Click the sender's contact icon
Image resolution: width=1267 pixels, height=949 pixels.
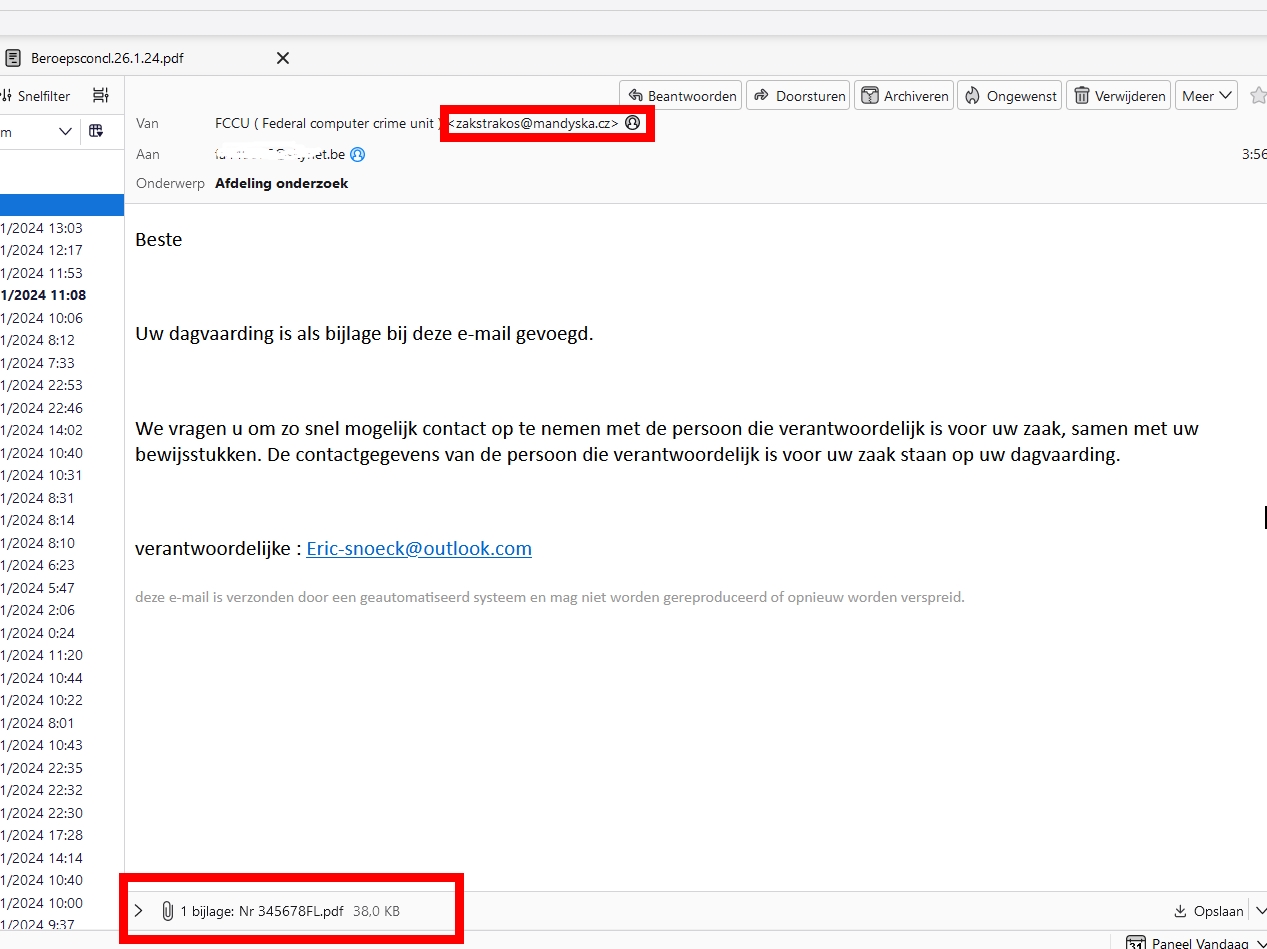[x=632, y=123]
